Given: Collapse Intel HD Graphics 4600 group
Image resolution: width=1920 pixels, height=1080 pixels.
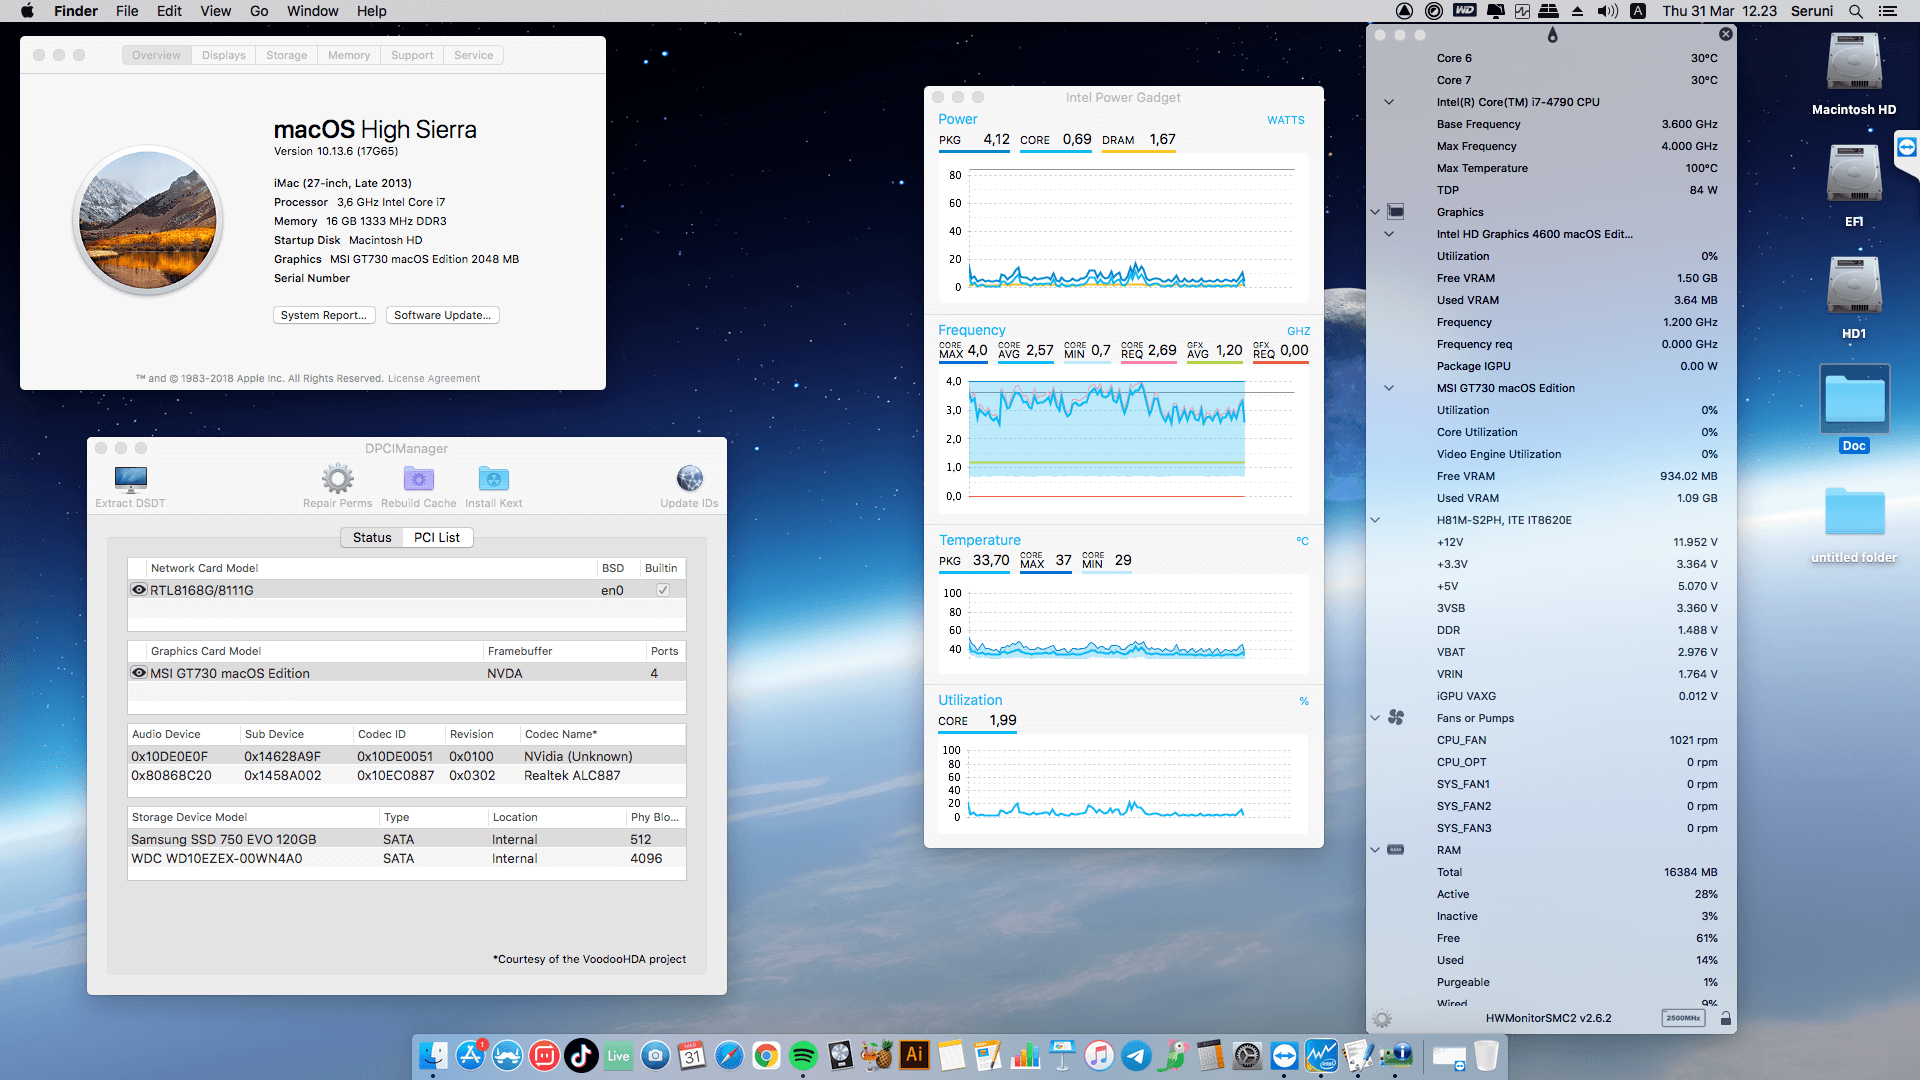Looking at the screenshot, I should pyautogui.click(x=1389, y=234).
